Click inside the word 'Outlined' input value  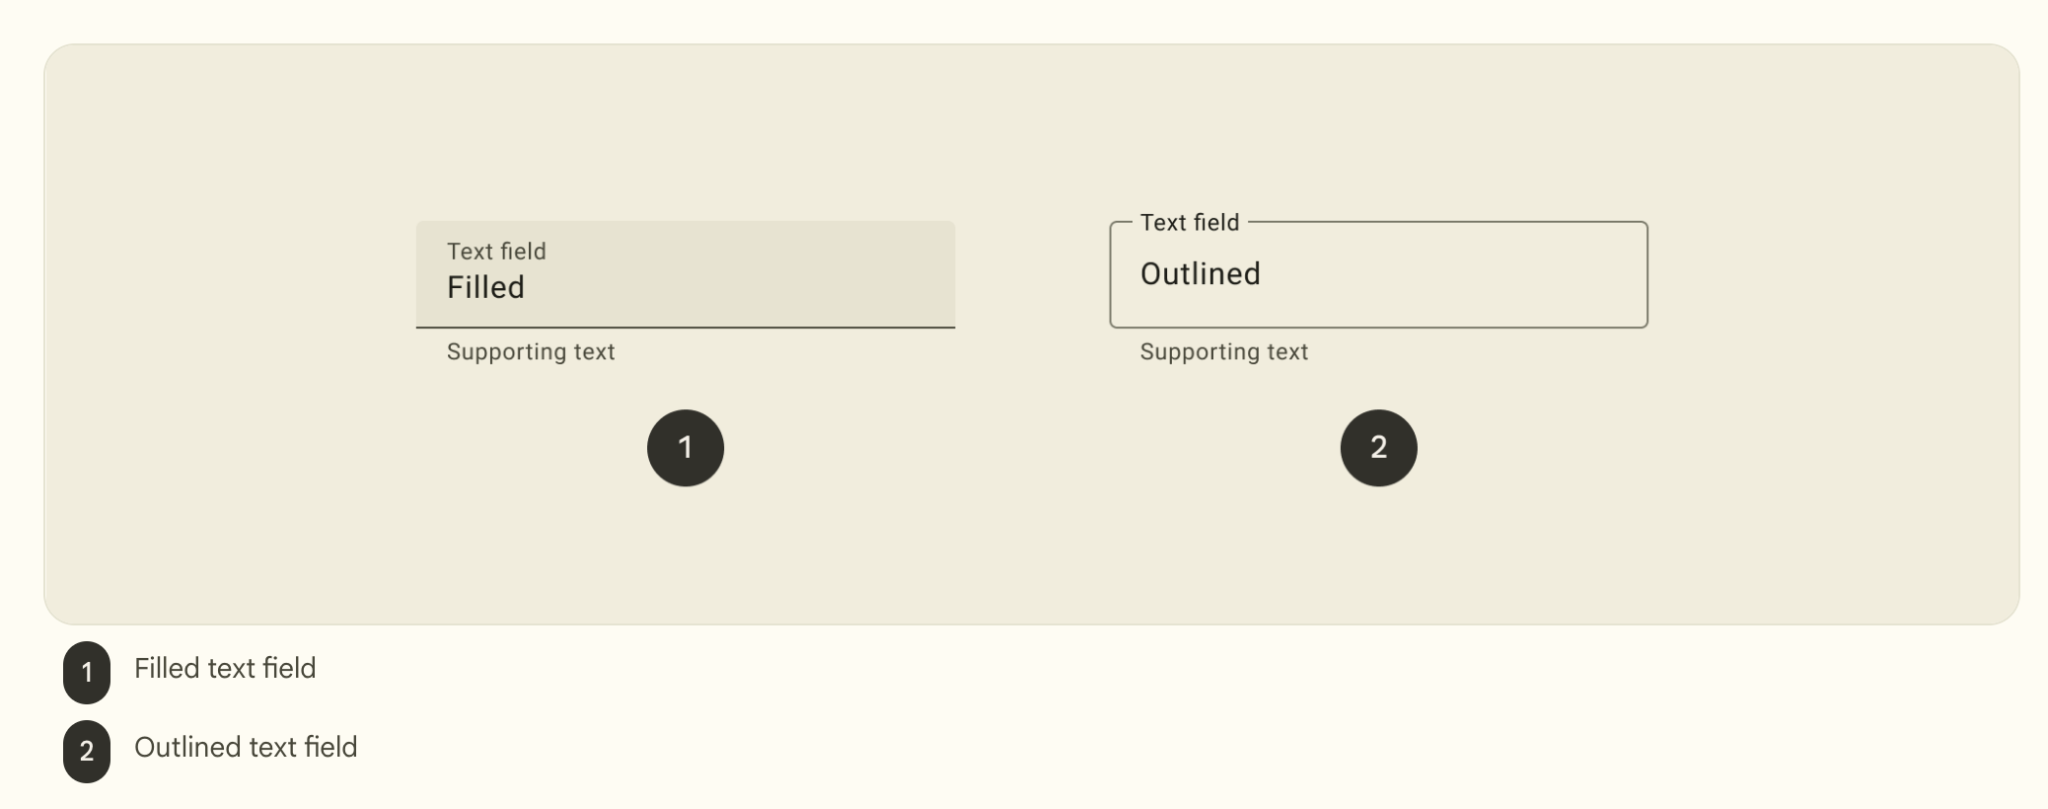coord(1200,274)
